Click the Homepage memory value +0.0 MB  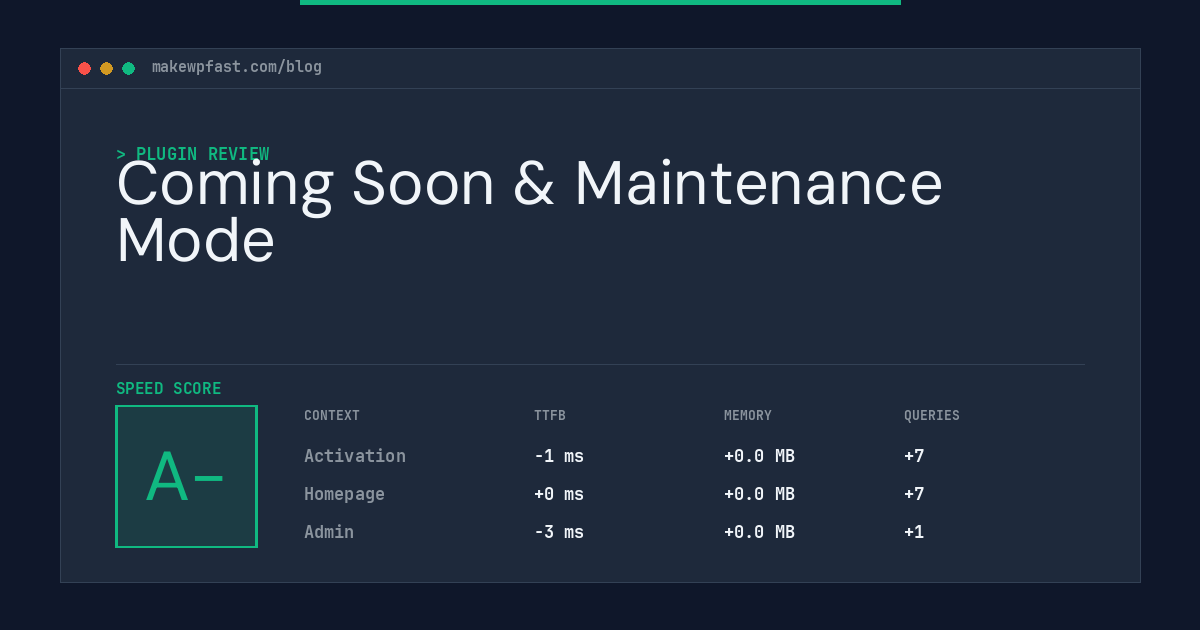tap(759, 494)
